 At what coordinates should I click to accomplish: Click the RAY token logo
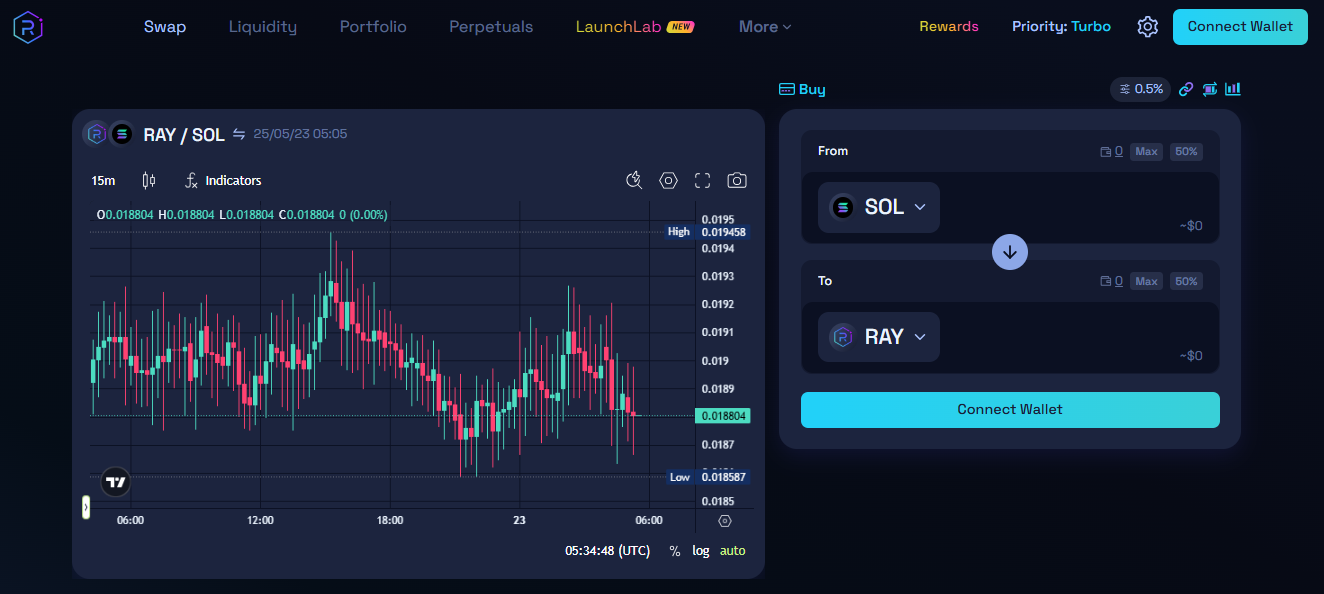coord(843,337)
